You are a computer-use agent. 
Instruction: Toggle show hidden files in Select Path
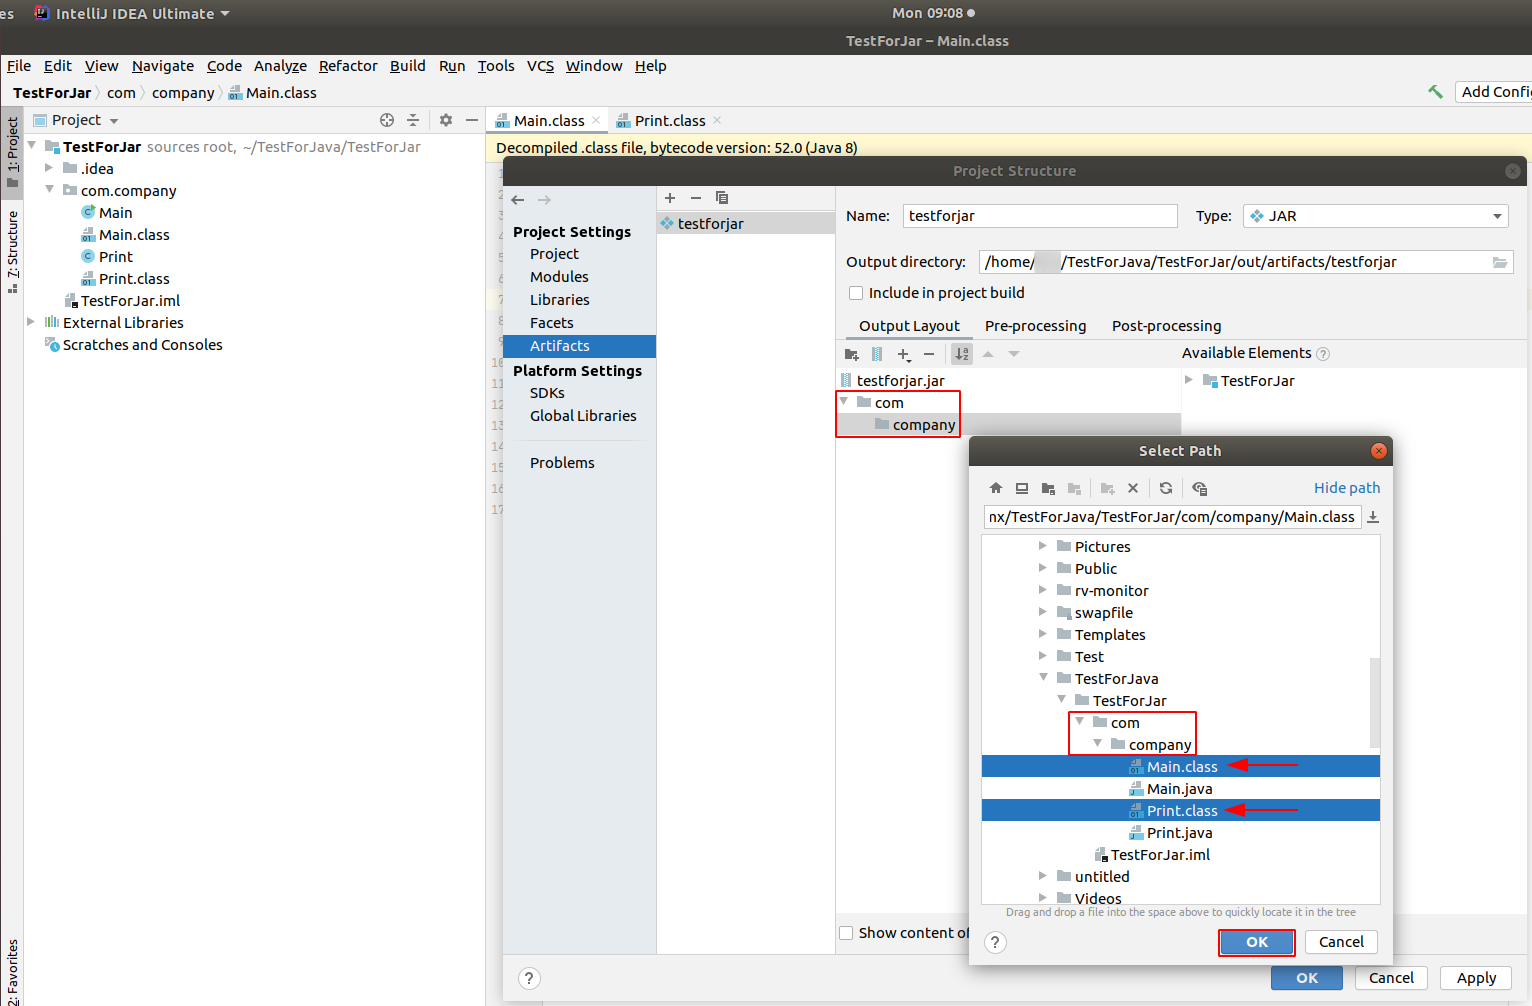[x=1200, y=488]
